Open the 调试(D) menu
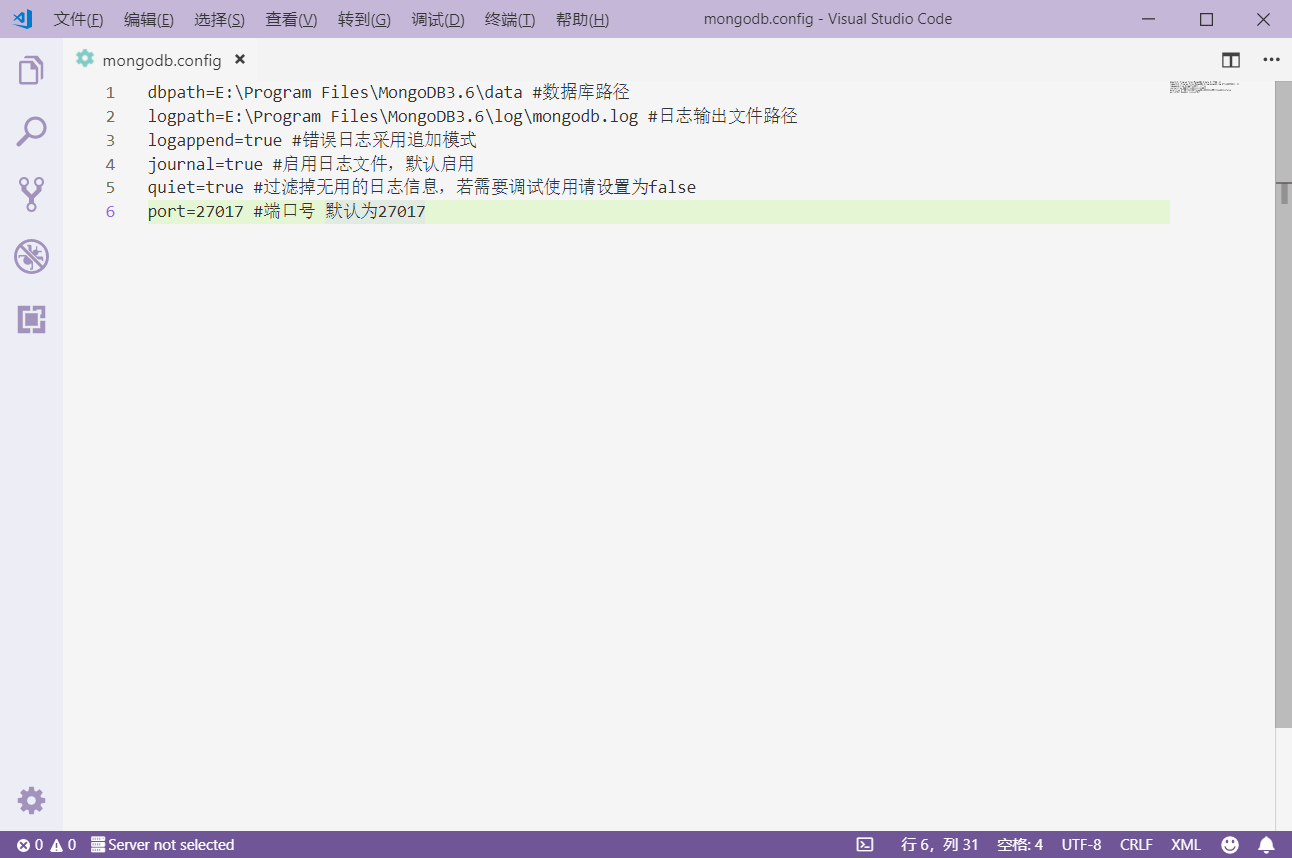Image resolution: width=1292 pixels, height=858 pixels. (x=438, y=20)
